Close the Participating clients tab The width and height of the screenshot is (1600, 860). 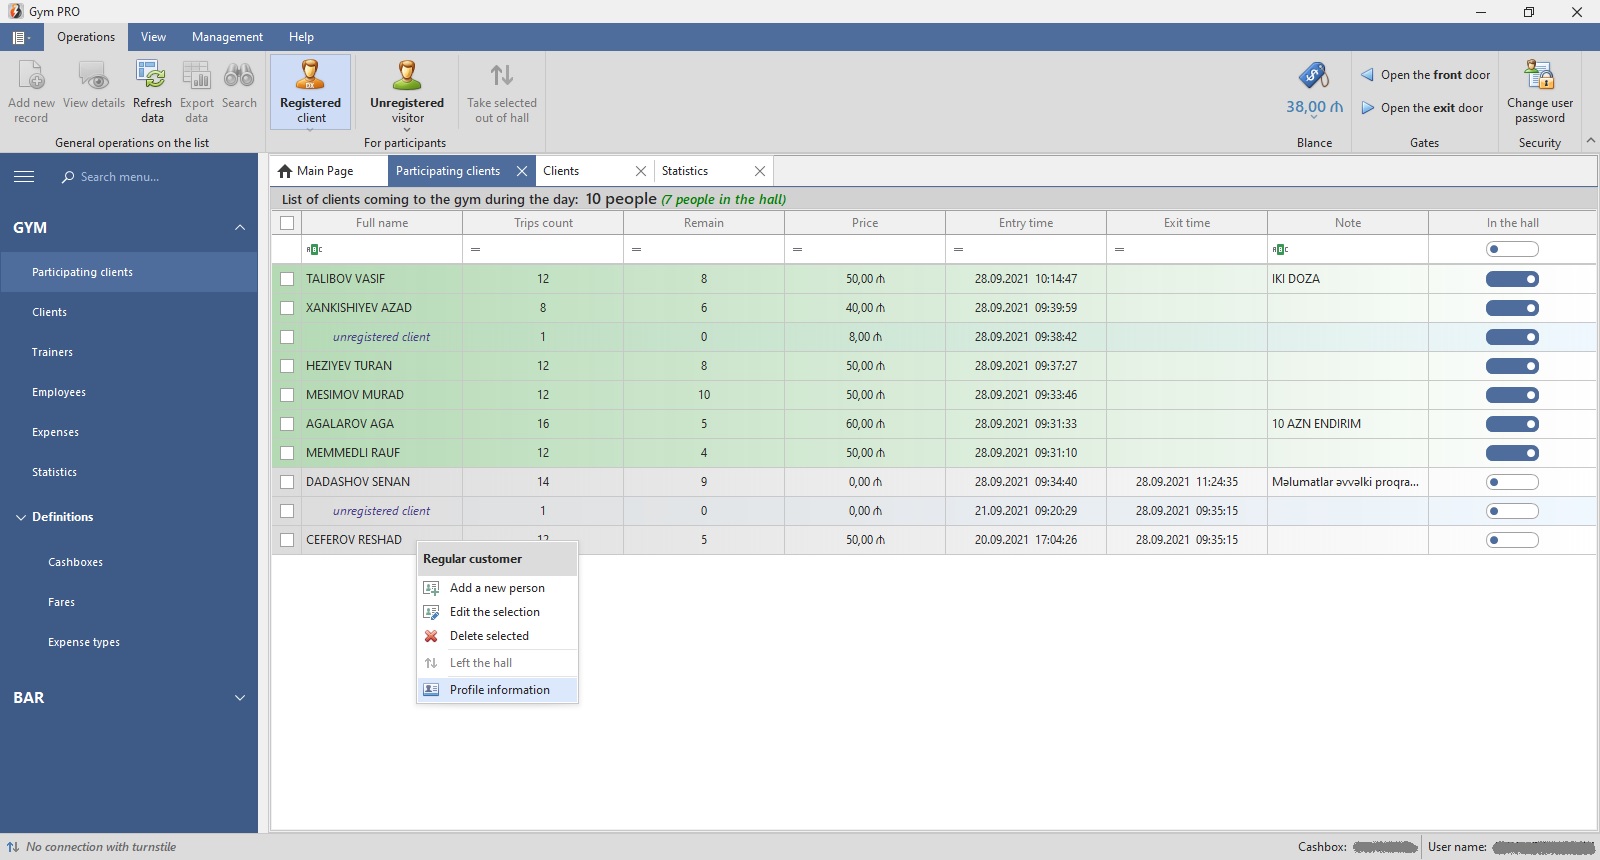(521, 171)
